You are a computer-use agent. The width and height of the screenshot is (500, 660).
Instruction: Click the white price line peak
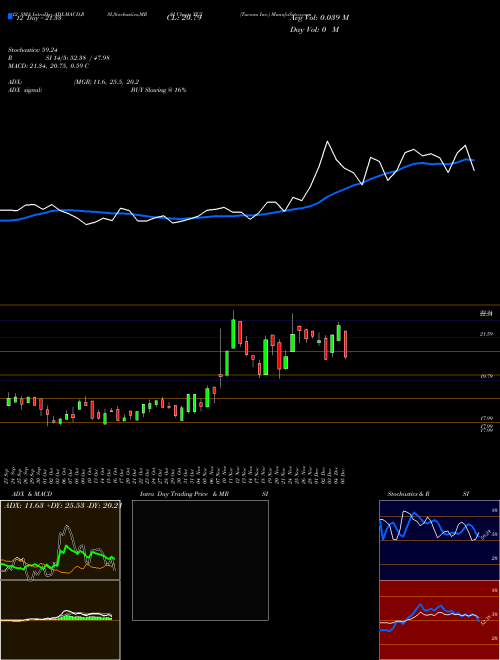pos(327,141)
